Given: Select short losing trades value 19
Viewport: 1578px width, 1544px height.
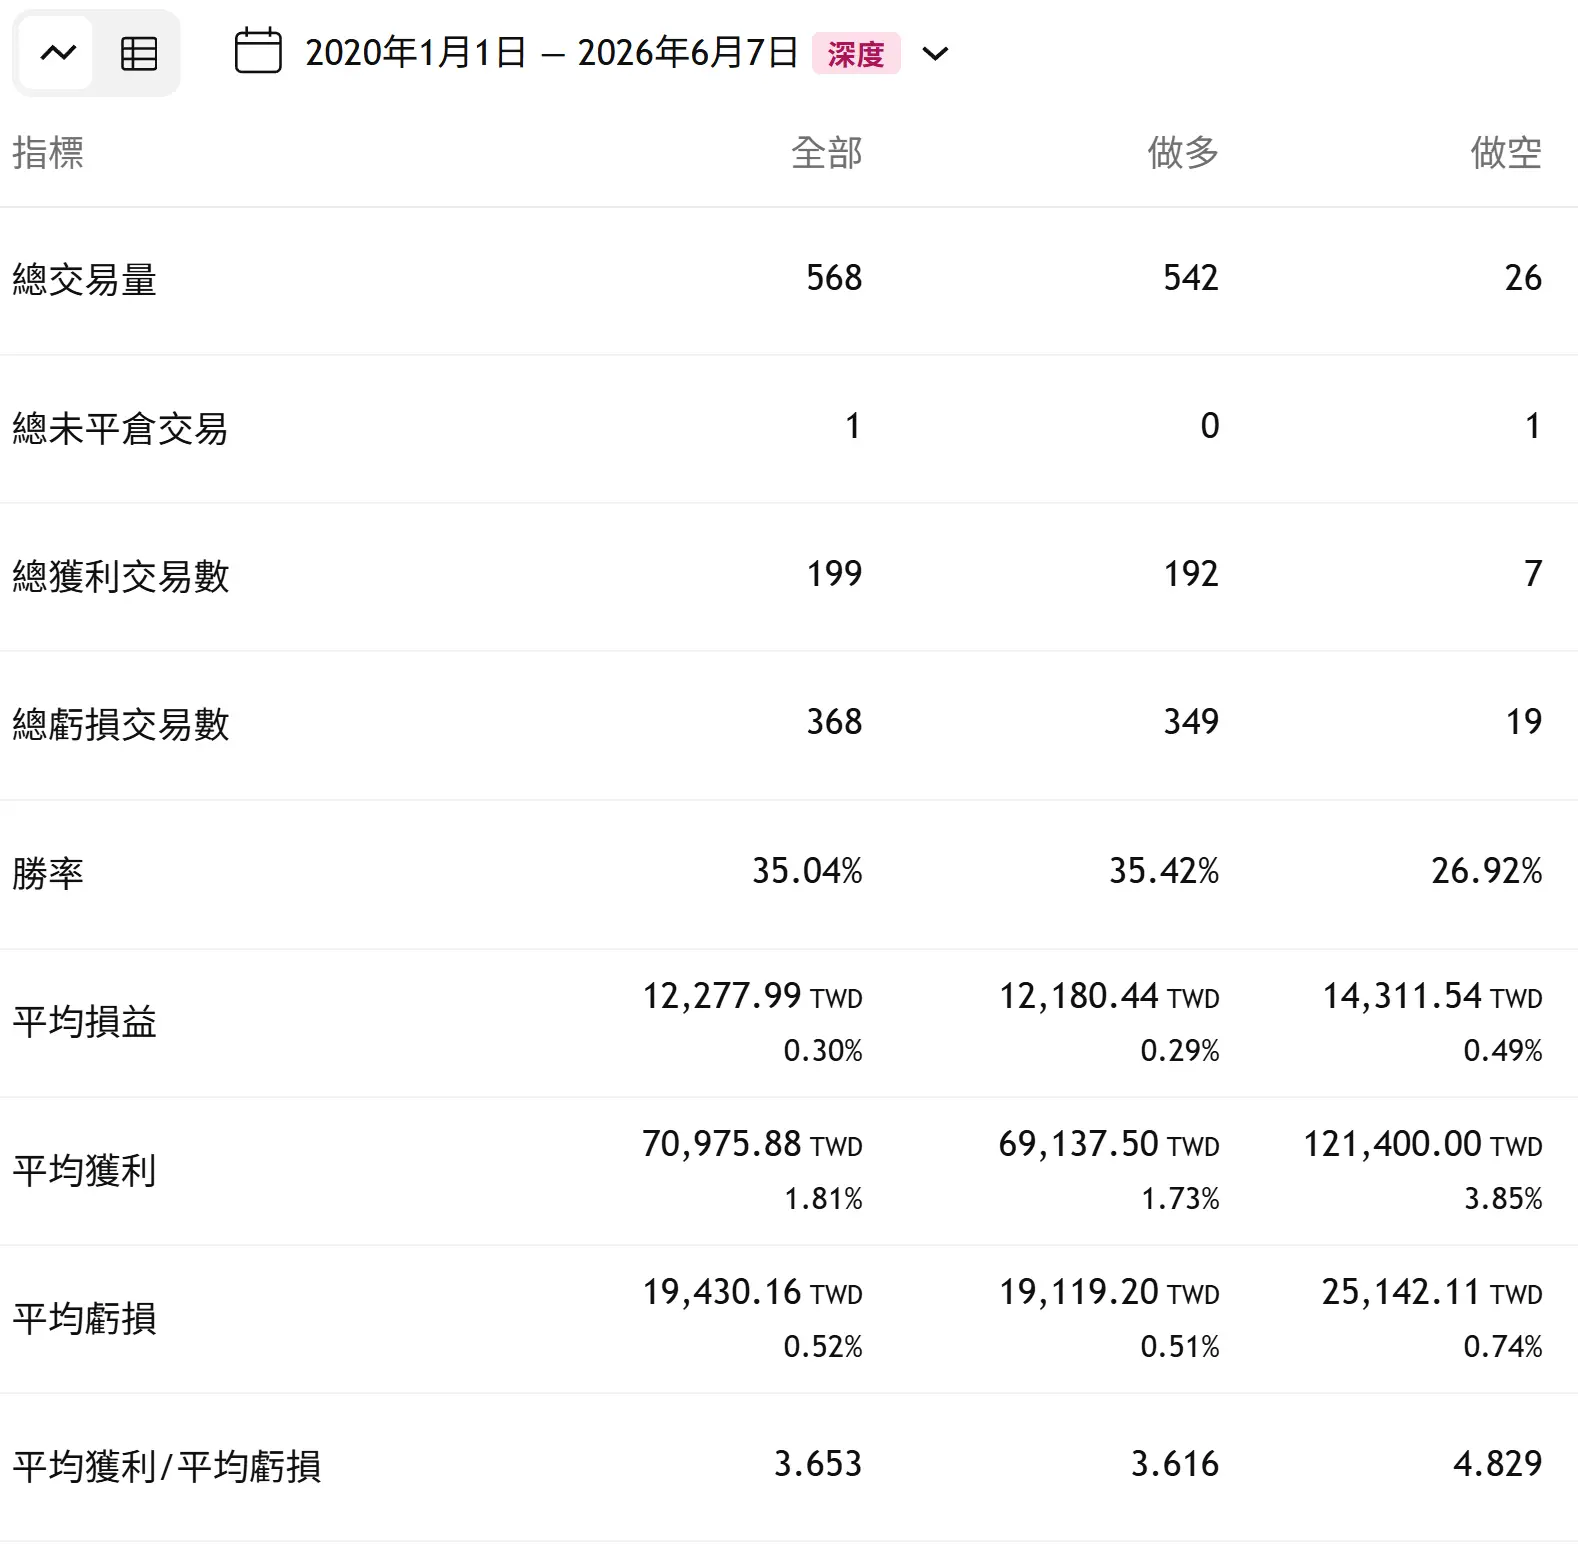Looking at the screenshot, I should (1524, 722).
